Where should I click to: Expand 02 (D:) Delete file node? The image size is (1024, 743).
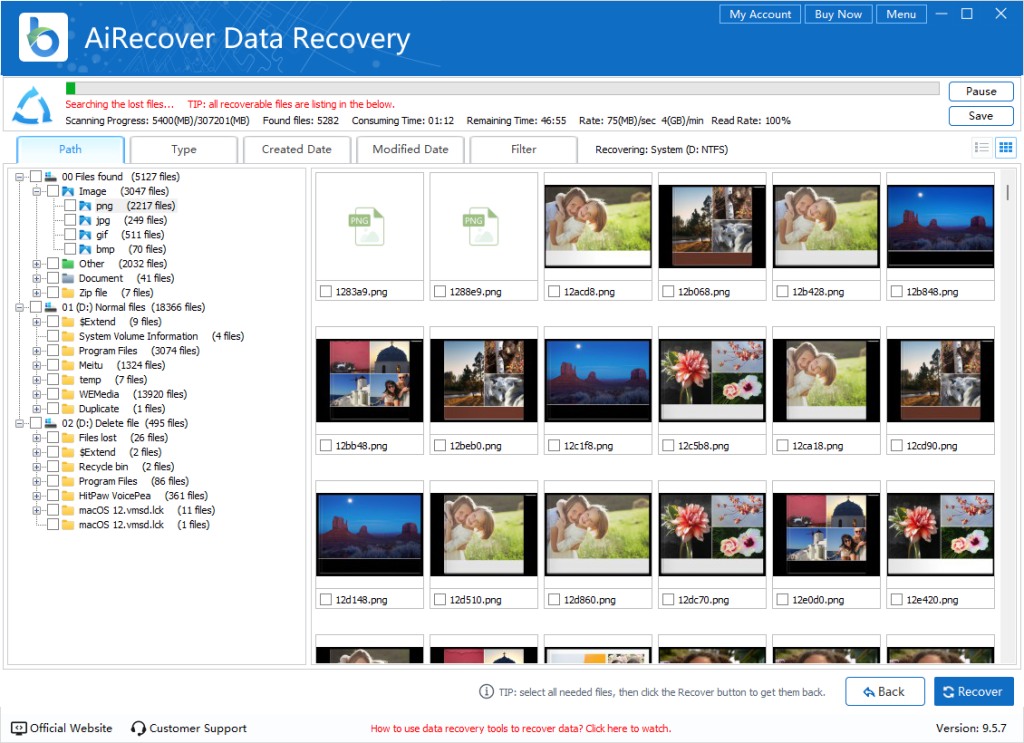(x=19, y=423)
